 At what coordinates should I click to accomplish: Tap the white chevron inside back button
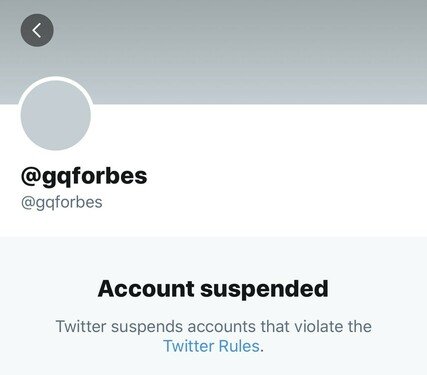click(37, 30)
